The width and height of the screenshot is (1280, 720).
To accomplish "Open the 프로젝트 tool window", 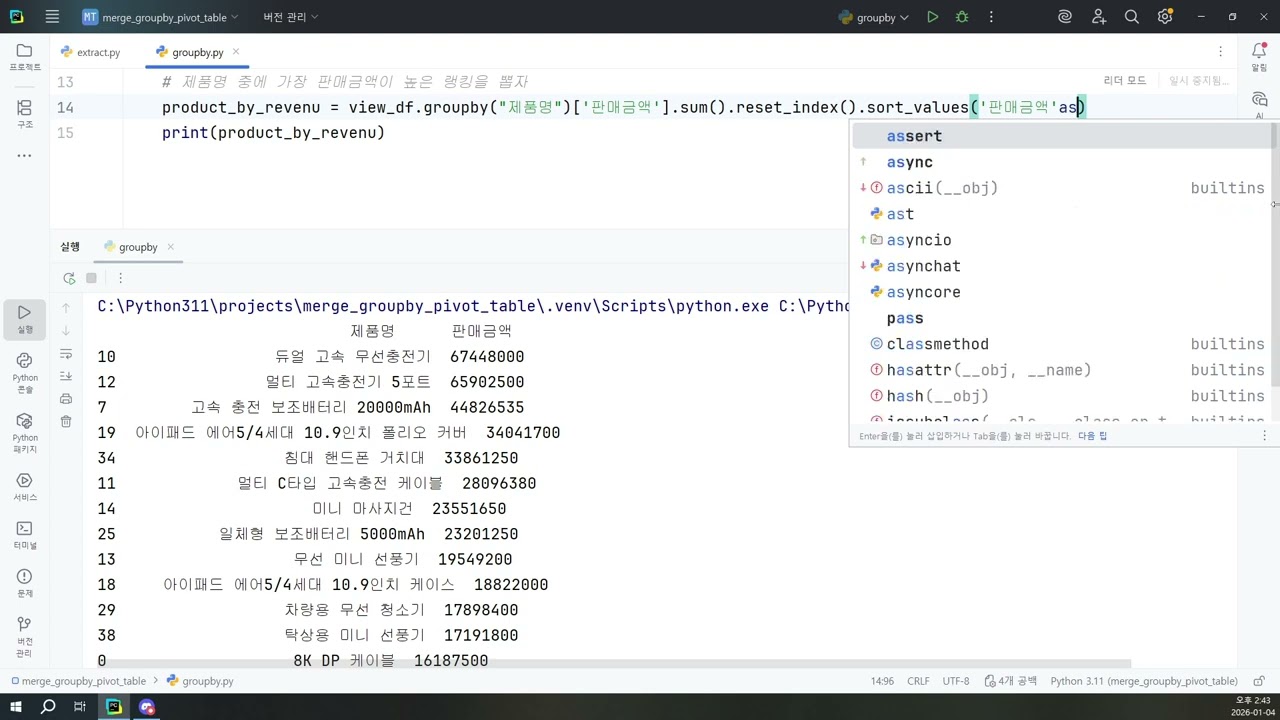I will click(x=25, y=57).
